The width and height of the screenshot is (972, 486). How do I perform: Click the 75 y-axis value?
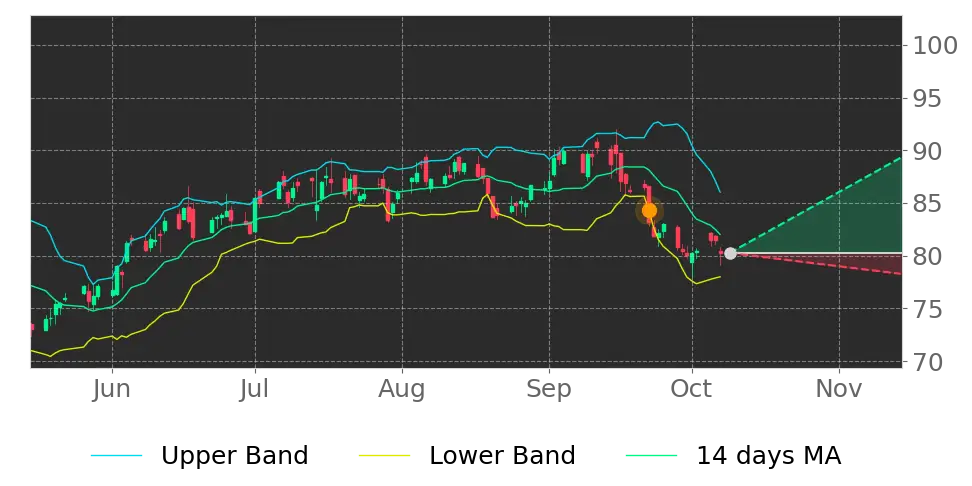pos(928,309)
